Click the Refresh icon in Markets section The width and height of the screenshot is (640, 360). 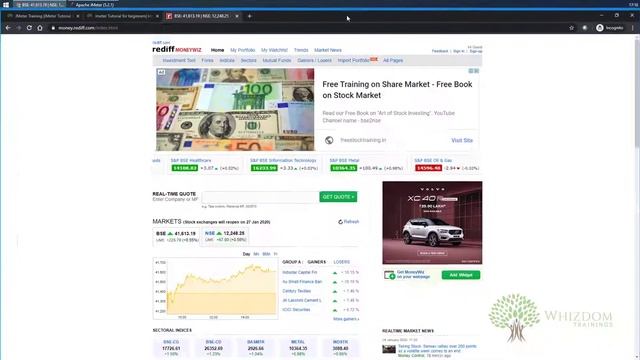[x=340, y=222]
